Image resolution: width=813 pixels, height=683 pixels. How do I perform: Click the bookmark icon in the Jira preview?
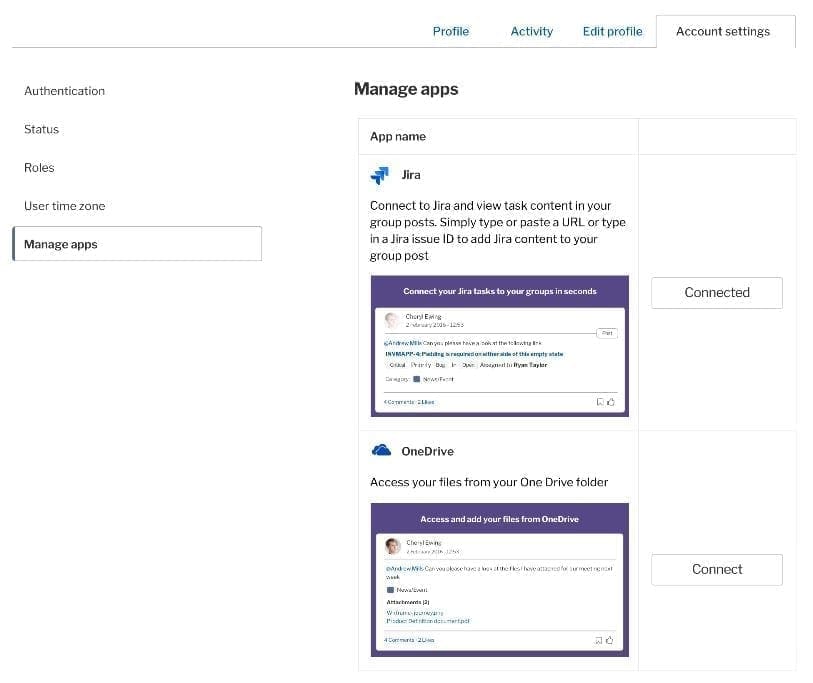[600, 402]
